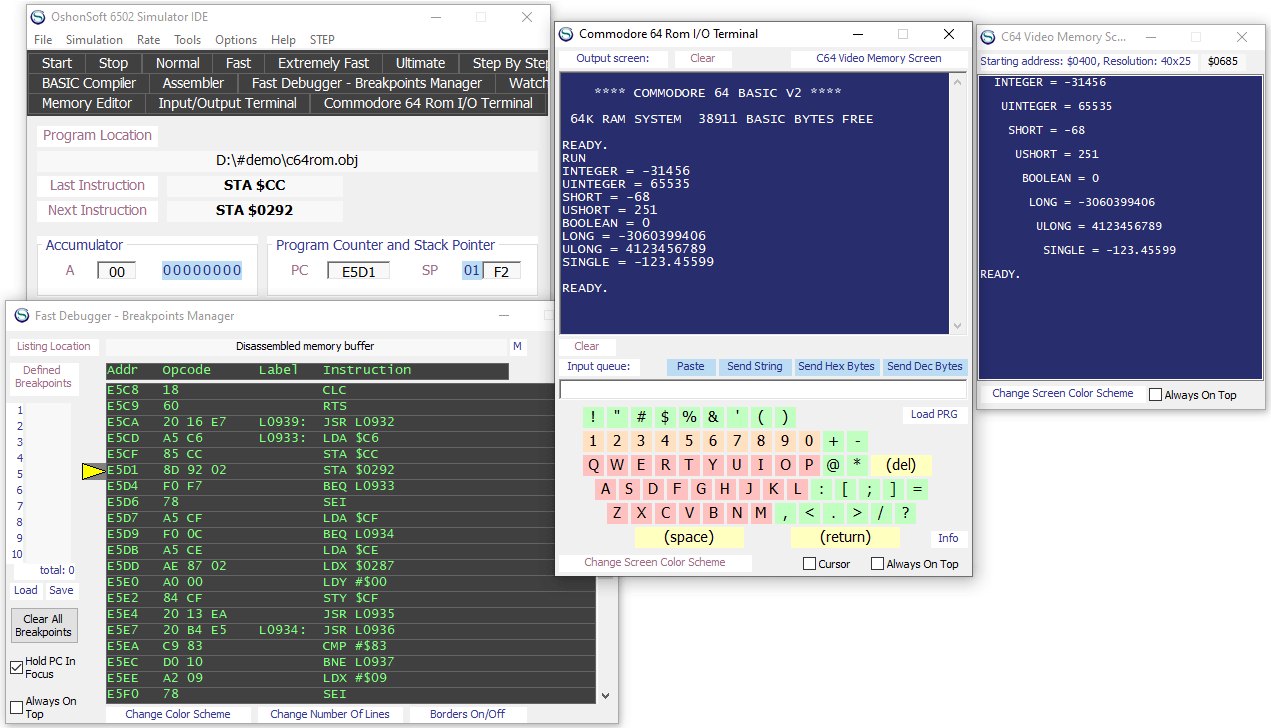This screenshot has width=1271, height=728.
Task: Click the Stop toolbar button
Action: tap(113, 63)
